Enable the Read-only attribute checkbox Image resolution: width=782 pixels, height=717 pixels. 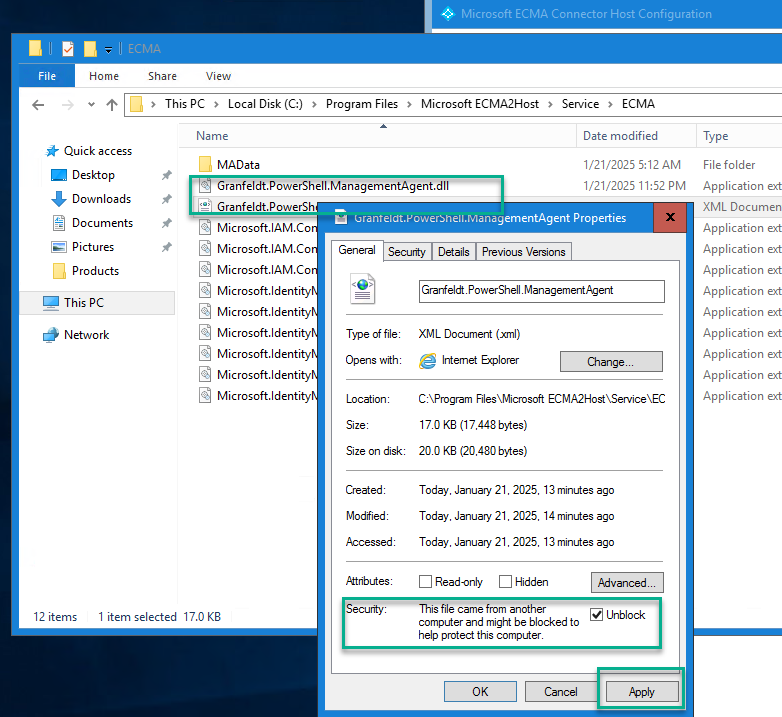[x=426, y=582]
